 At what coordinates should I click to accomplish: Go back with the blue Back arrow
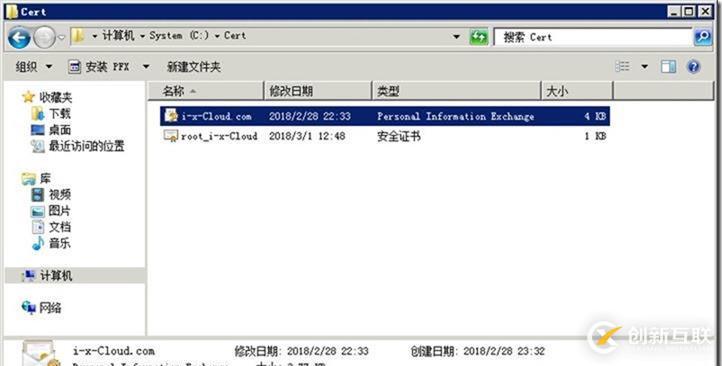point(19,37)
